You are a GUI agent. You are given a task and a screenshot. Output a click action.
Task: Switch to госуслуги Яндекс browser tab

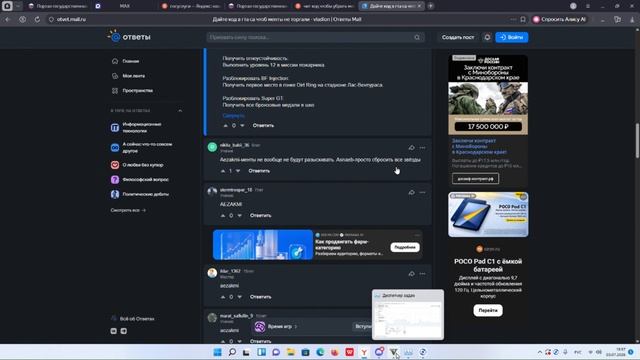191,6
